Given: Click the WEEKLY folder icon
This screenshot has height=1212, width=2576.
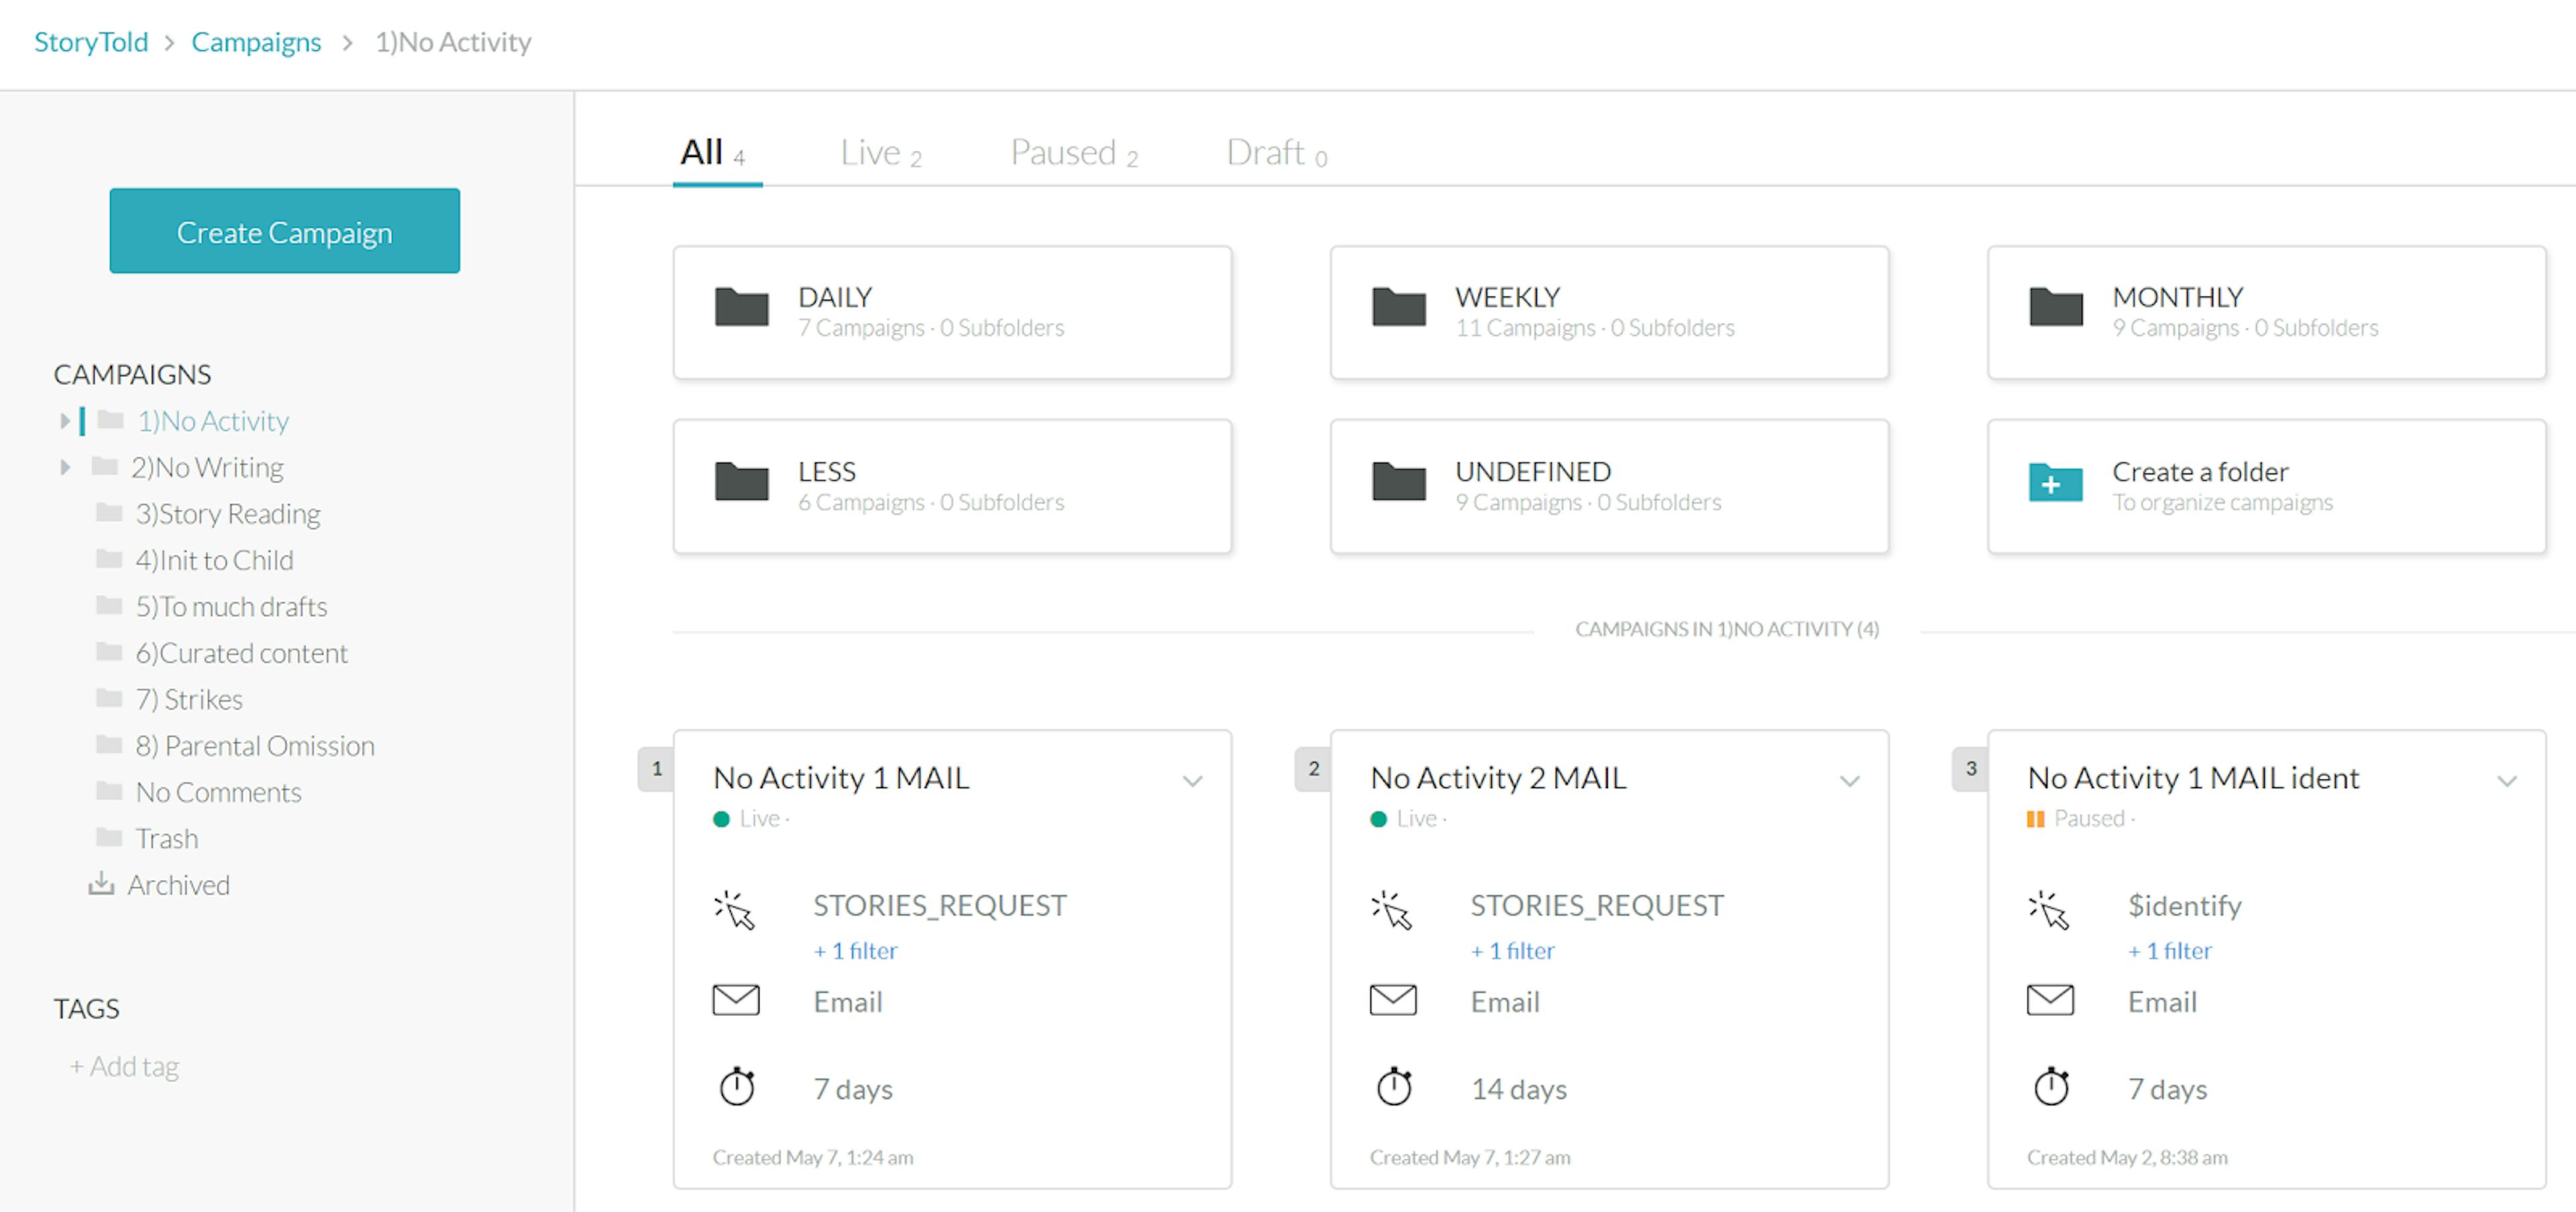Looking at the screenshot, I should (1398, 307).
